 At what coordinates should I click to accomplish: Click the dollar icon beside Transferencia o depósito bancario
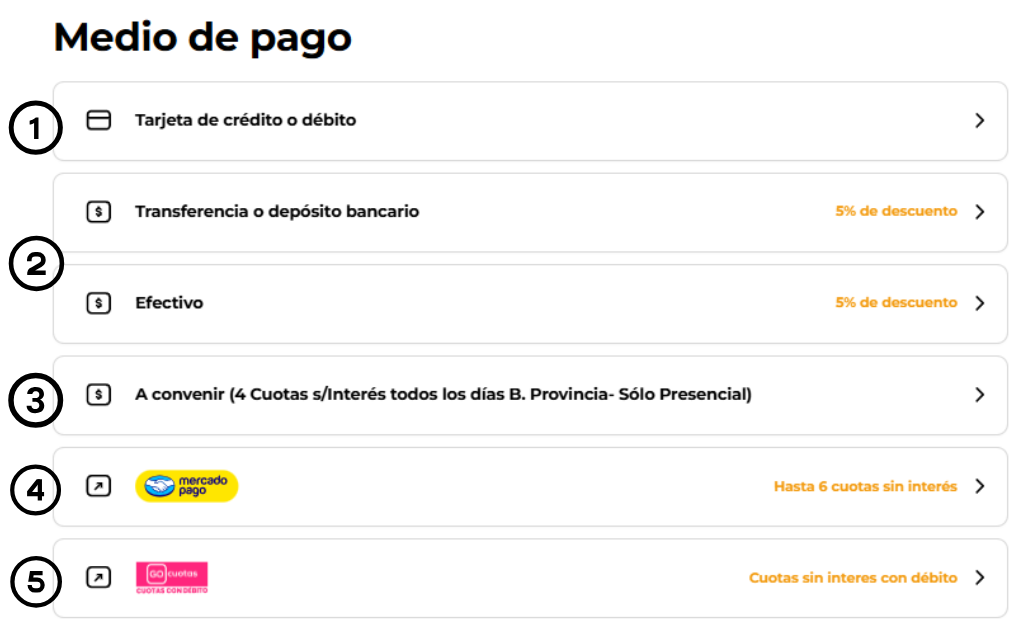click(x=99, y=212)
